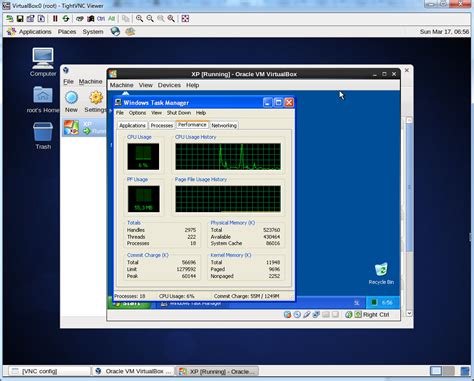Viewport: 474px width, 381px height.
Task: Open Task Manager View menu
Action: click(156, 113)
